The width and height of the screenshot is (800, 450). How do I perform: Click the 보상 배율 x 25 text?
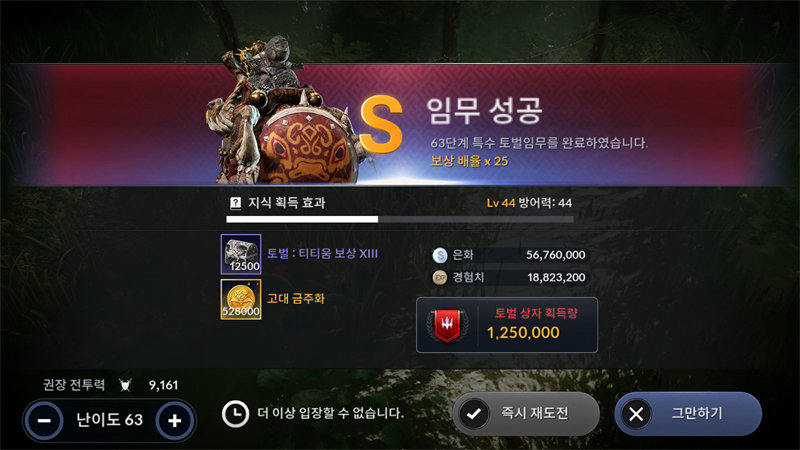[x=469, y=161]
